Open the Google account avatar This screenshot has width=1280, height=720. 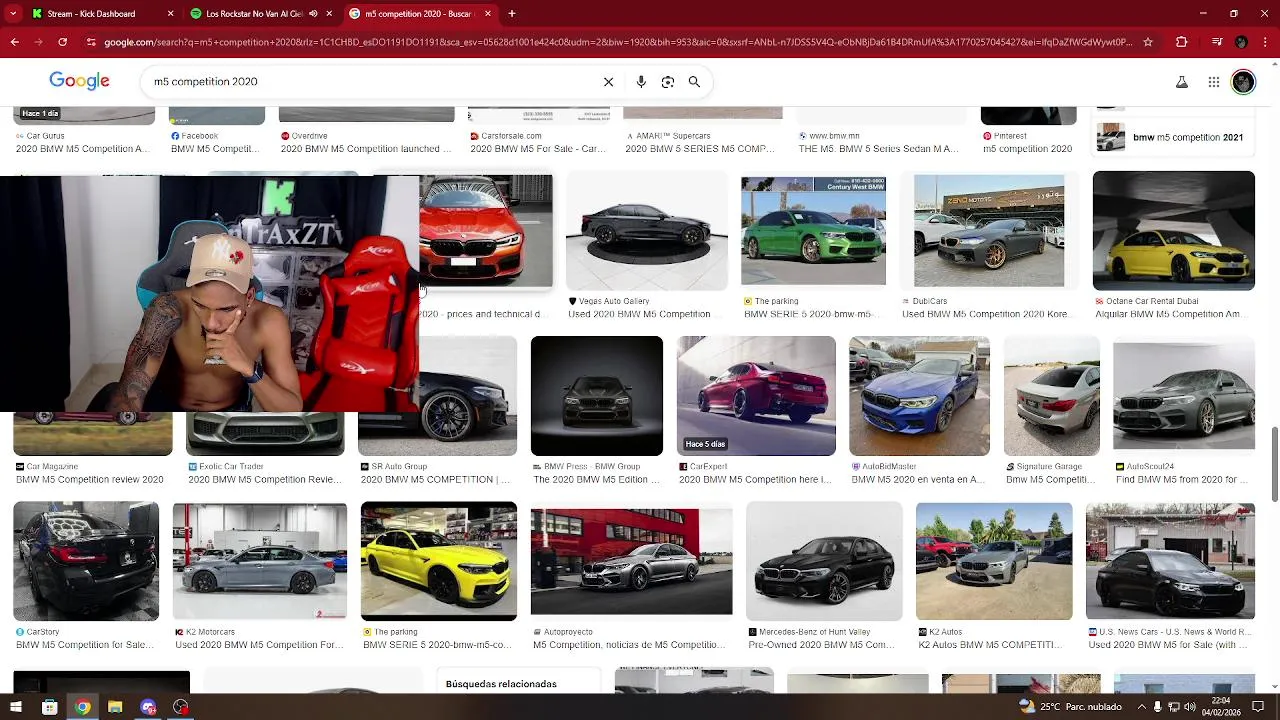(x=1243, y=82)
